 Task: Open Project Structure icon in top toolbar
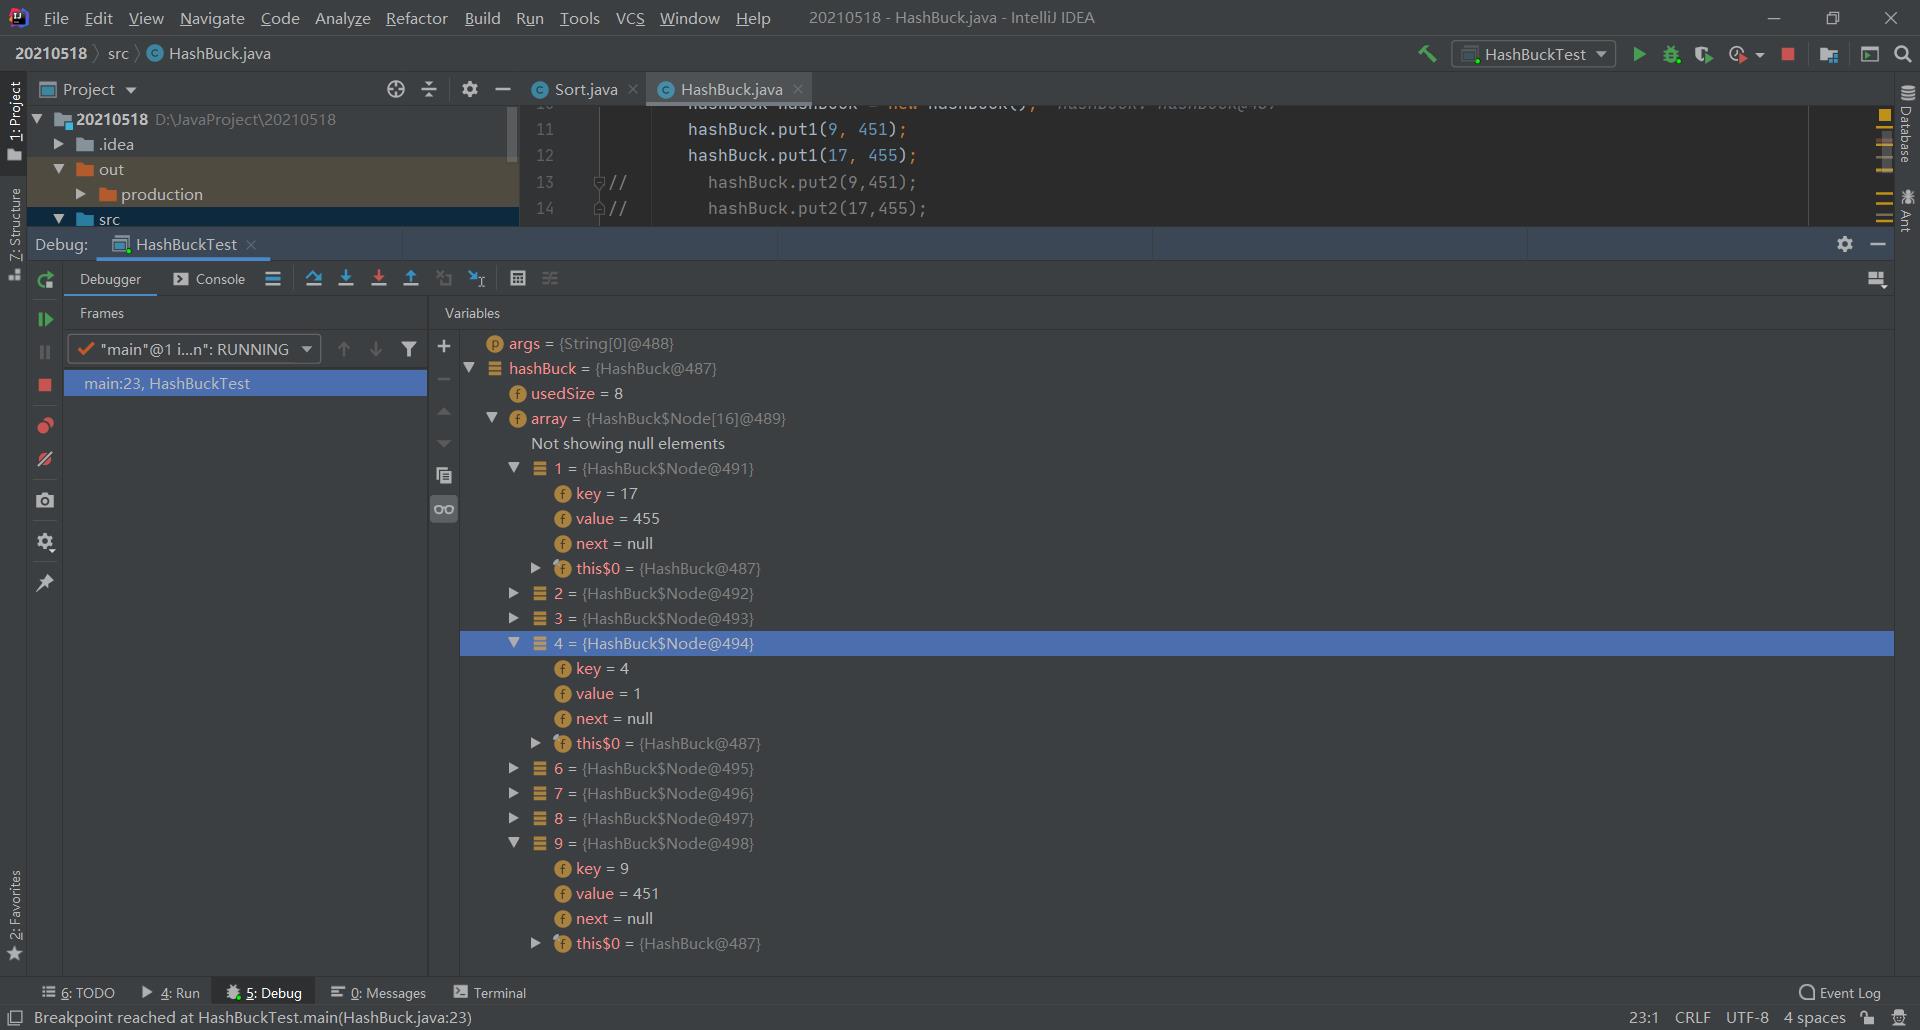[x=1829, y=54]
